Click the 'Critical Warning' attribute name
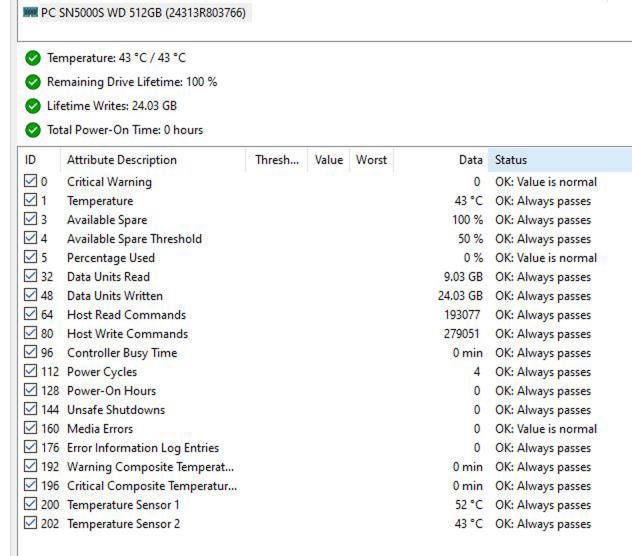Screen dimensions: 632x556 click(x=109, y=182)
